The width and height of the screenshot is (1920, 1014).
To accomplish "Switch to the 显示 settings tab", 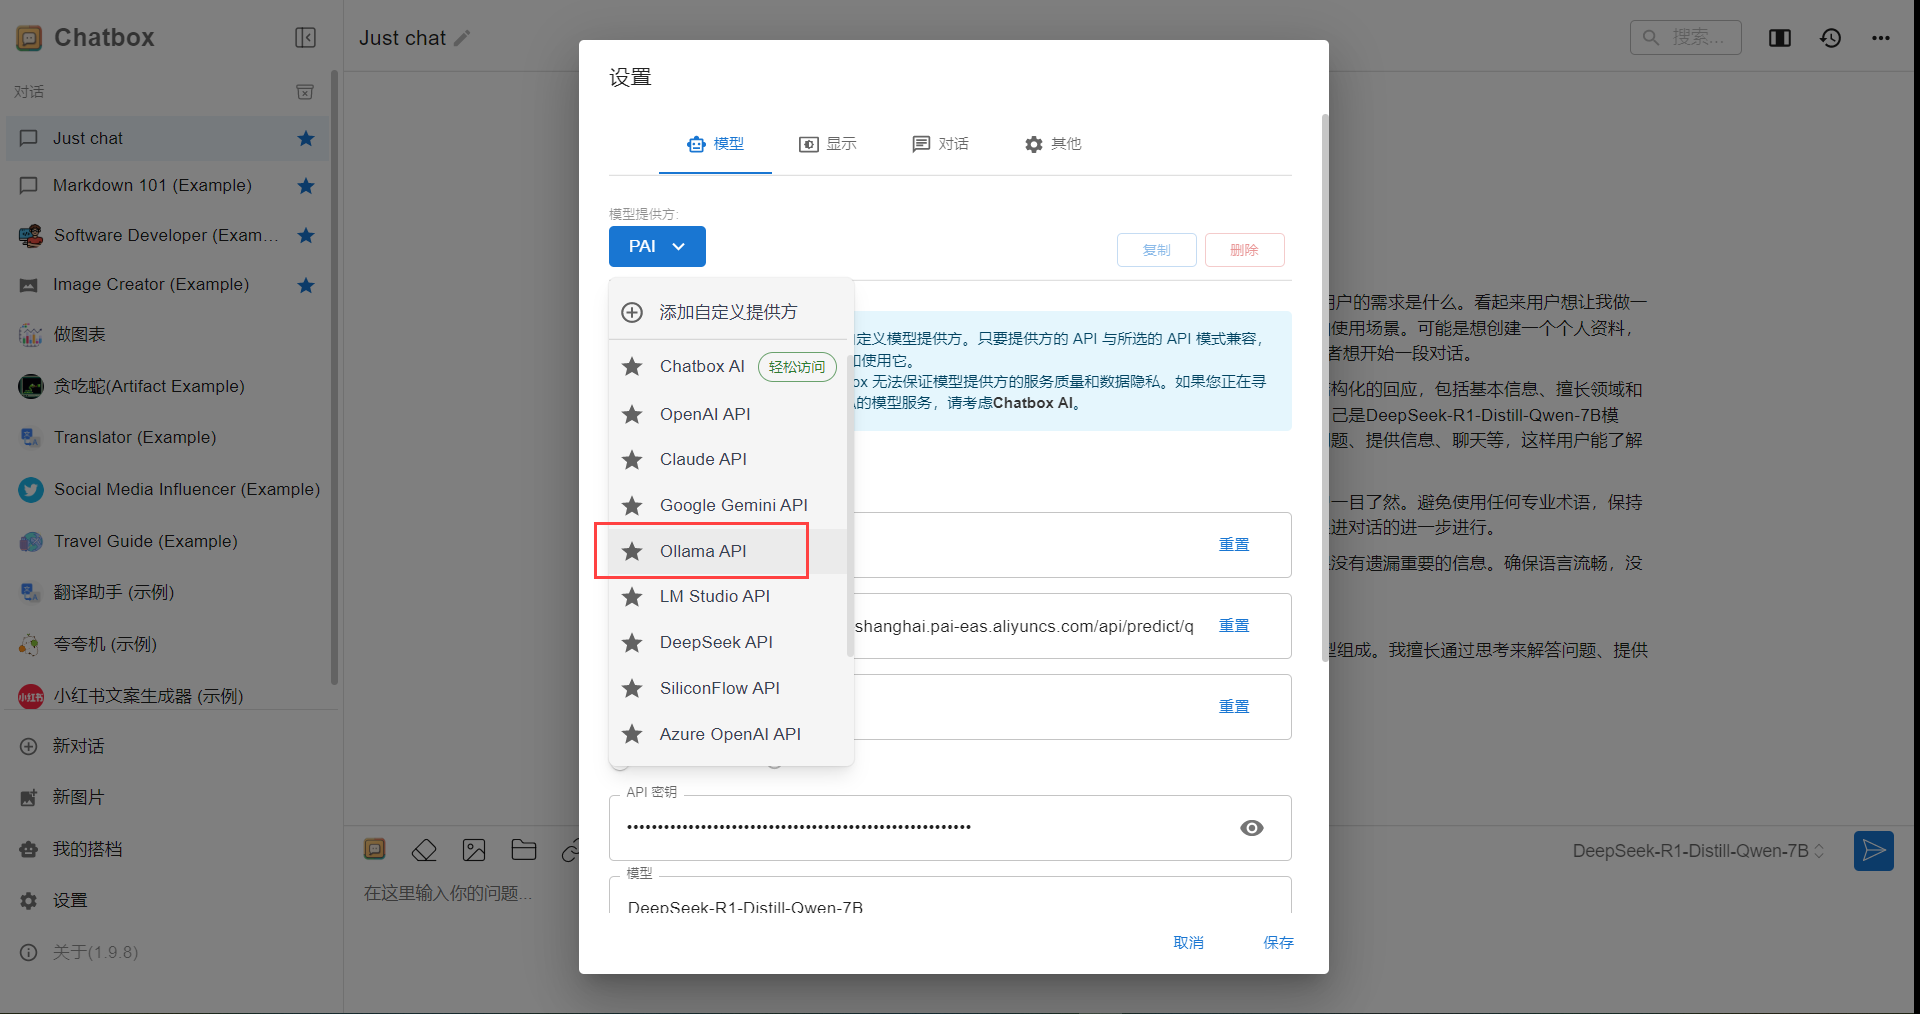I will 827,144.
